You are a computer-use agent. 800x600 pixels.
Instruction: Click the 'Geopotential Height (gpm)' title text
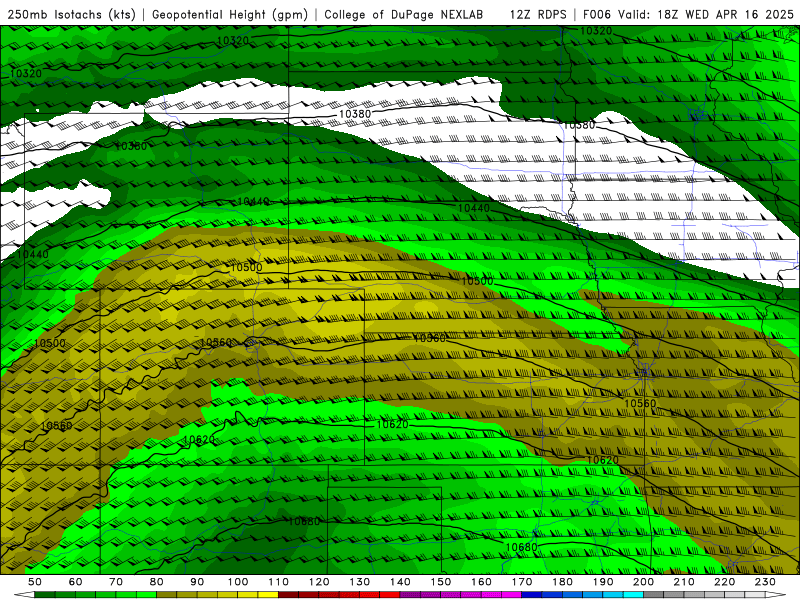pyautogui.click(x=230, y=14)
